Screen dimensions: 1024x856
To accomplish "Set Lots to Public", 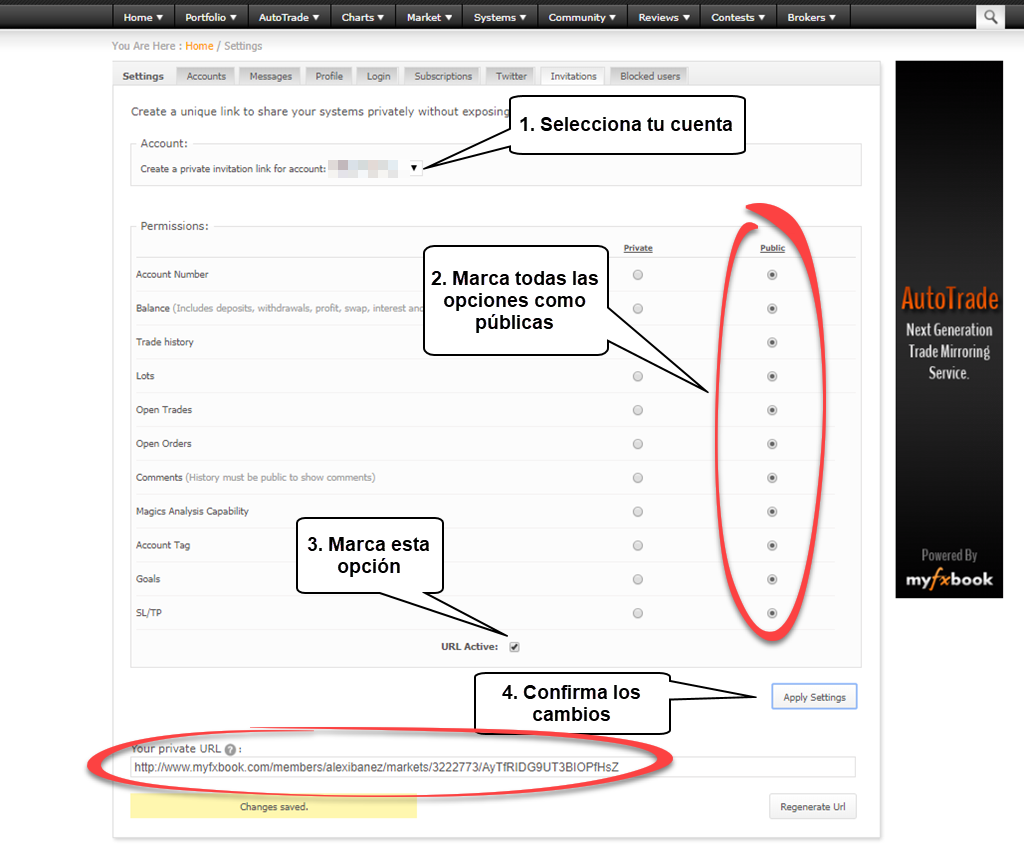I will click(772, 377).
